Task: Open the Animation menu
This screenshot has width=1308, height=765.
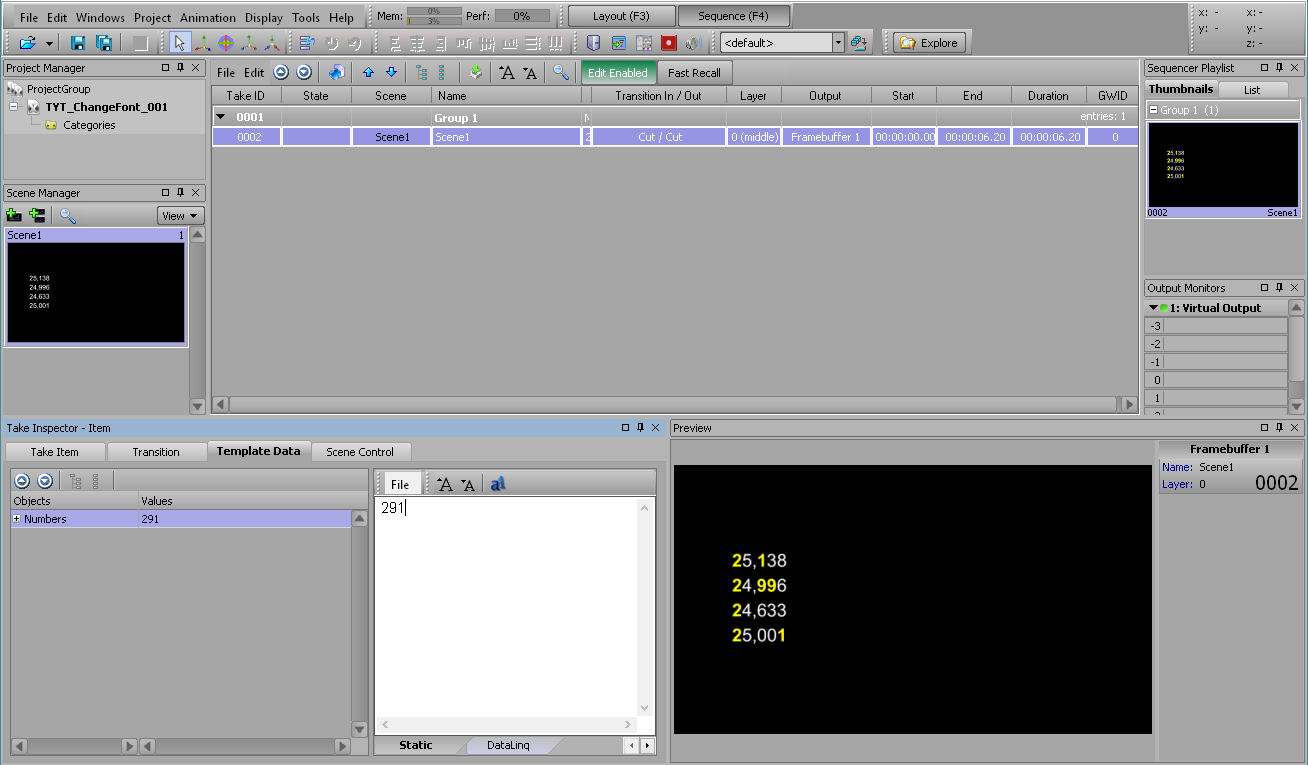Action: [208, 18]
